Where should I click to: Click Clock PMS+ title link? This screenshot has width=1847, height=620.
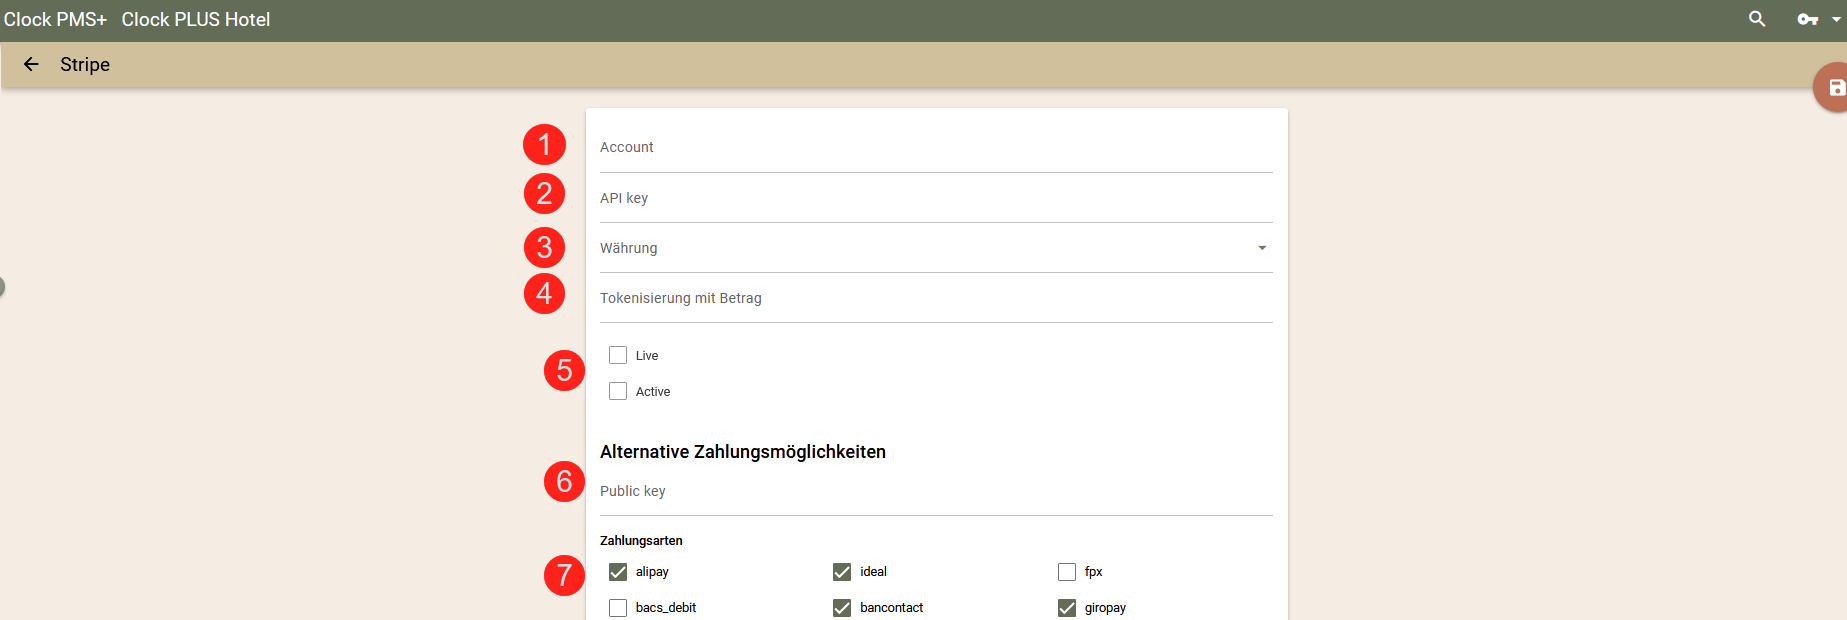point(55,20)
